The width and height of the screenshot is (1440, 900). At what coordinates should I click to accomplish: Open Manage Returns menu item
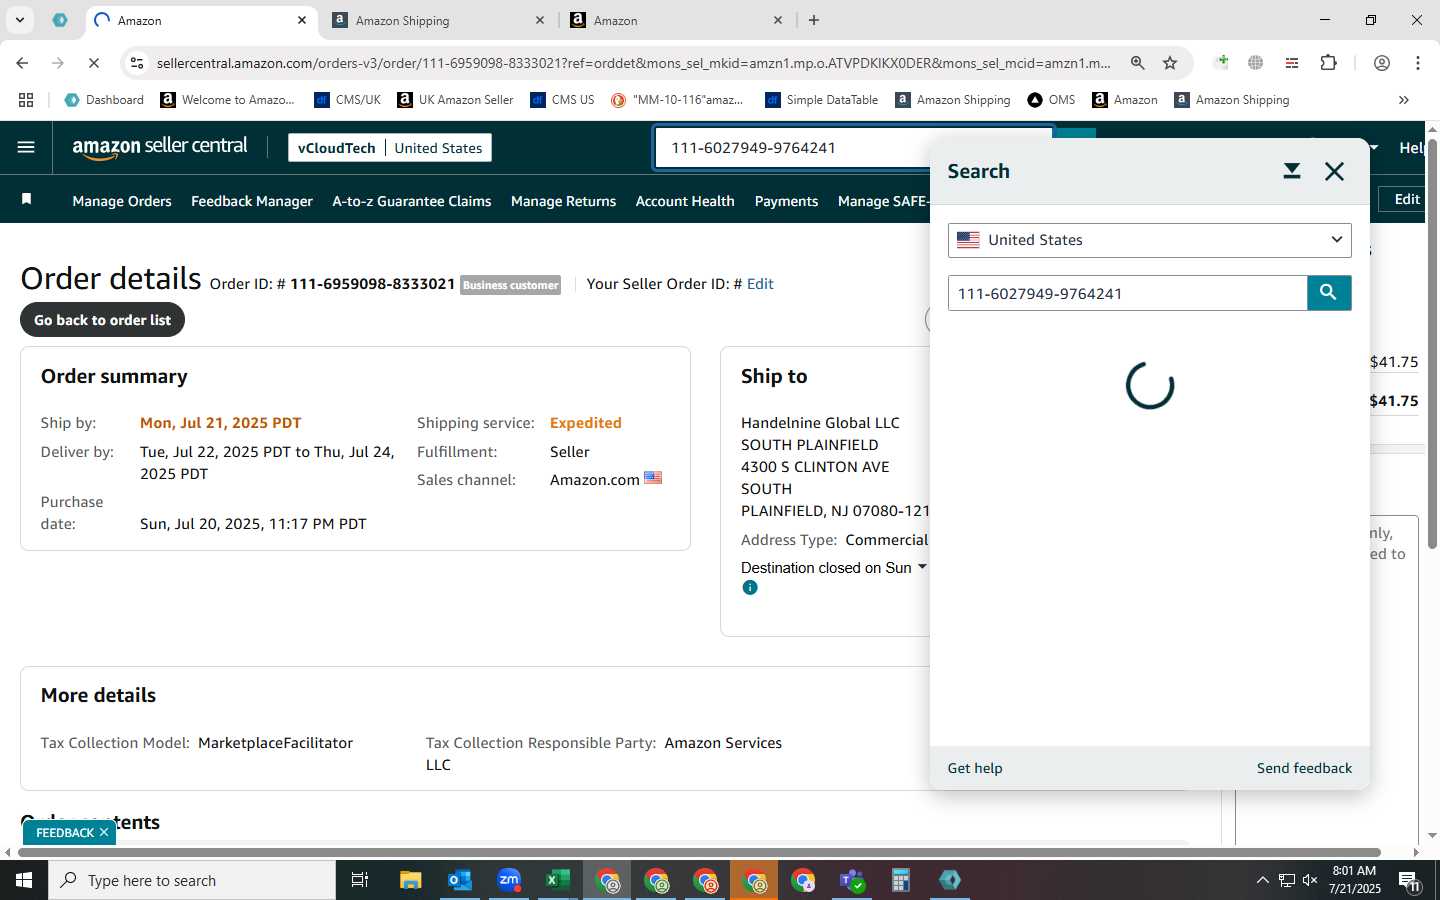tap(563, 201)
